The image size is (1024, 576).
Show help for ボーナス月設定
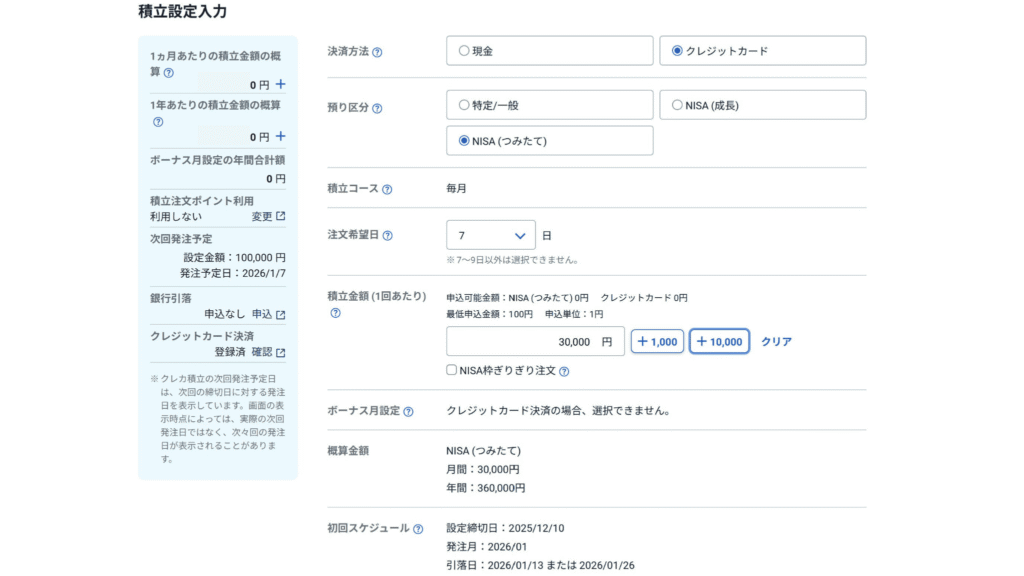(x=408, y=411)
